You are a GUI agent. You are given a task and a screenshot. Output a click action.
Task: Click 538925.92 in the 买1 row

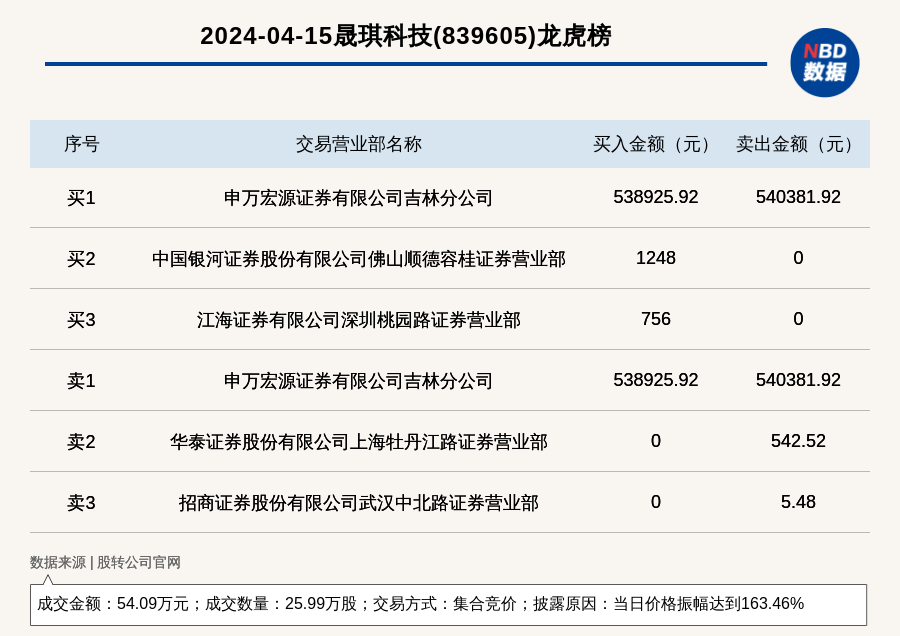655,197
